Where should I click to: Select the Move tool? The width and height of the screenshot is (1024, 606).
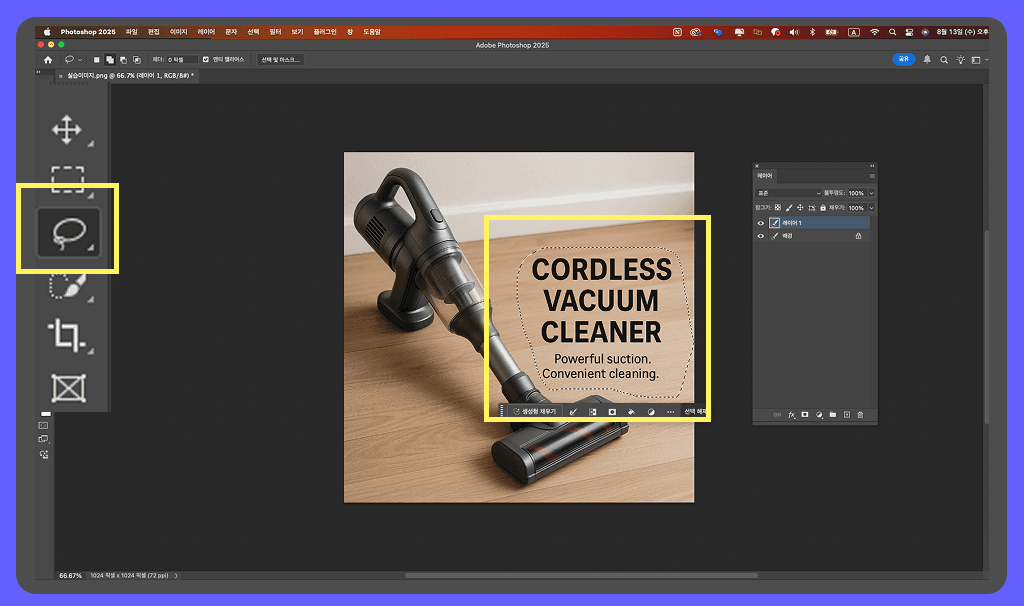click(67, 129)
